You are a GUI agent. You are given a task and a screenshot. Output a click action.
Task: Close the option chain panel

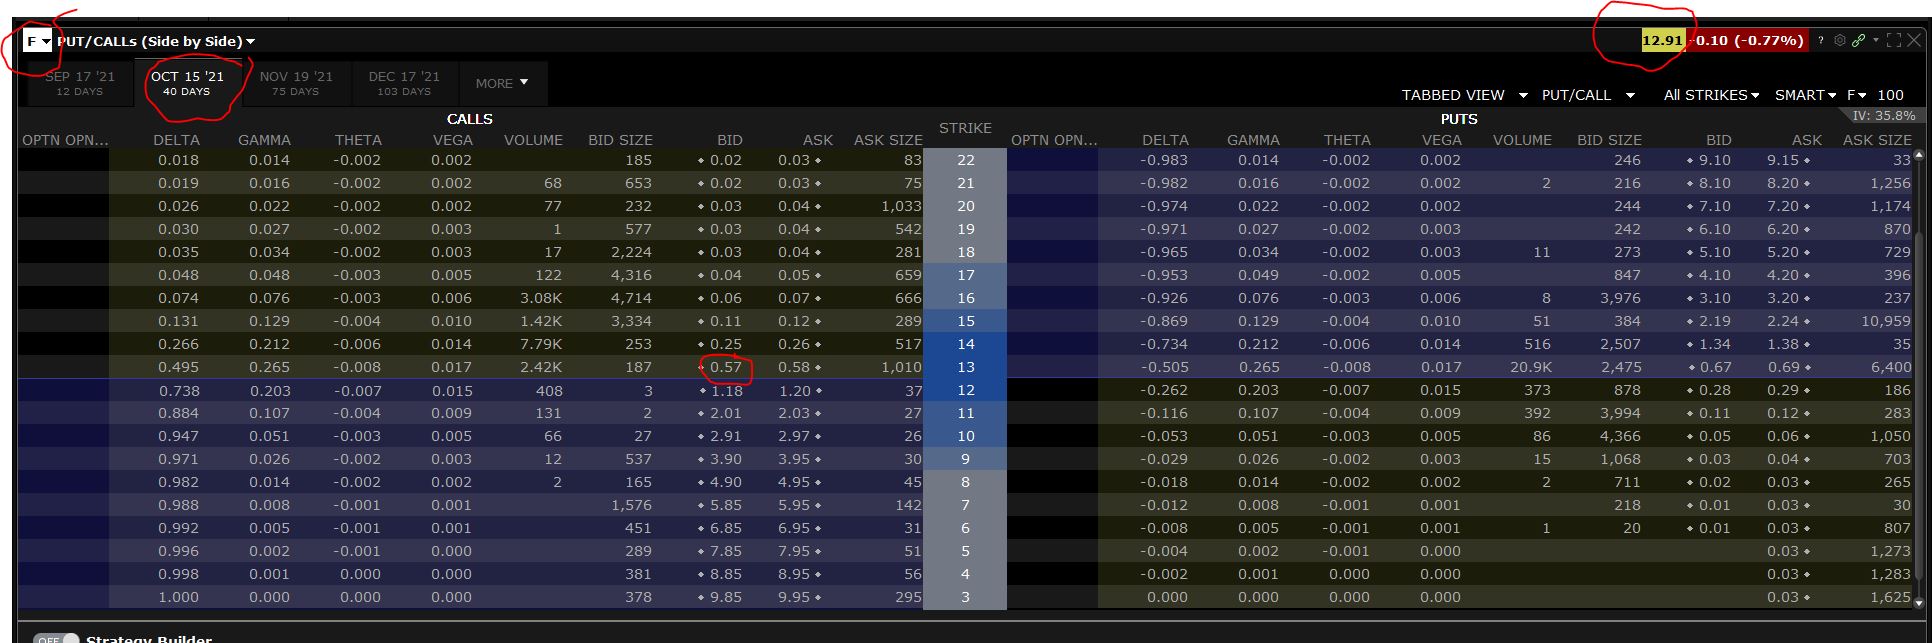tap(1913, 41)
